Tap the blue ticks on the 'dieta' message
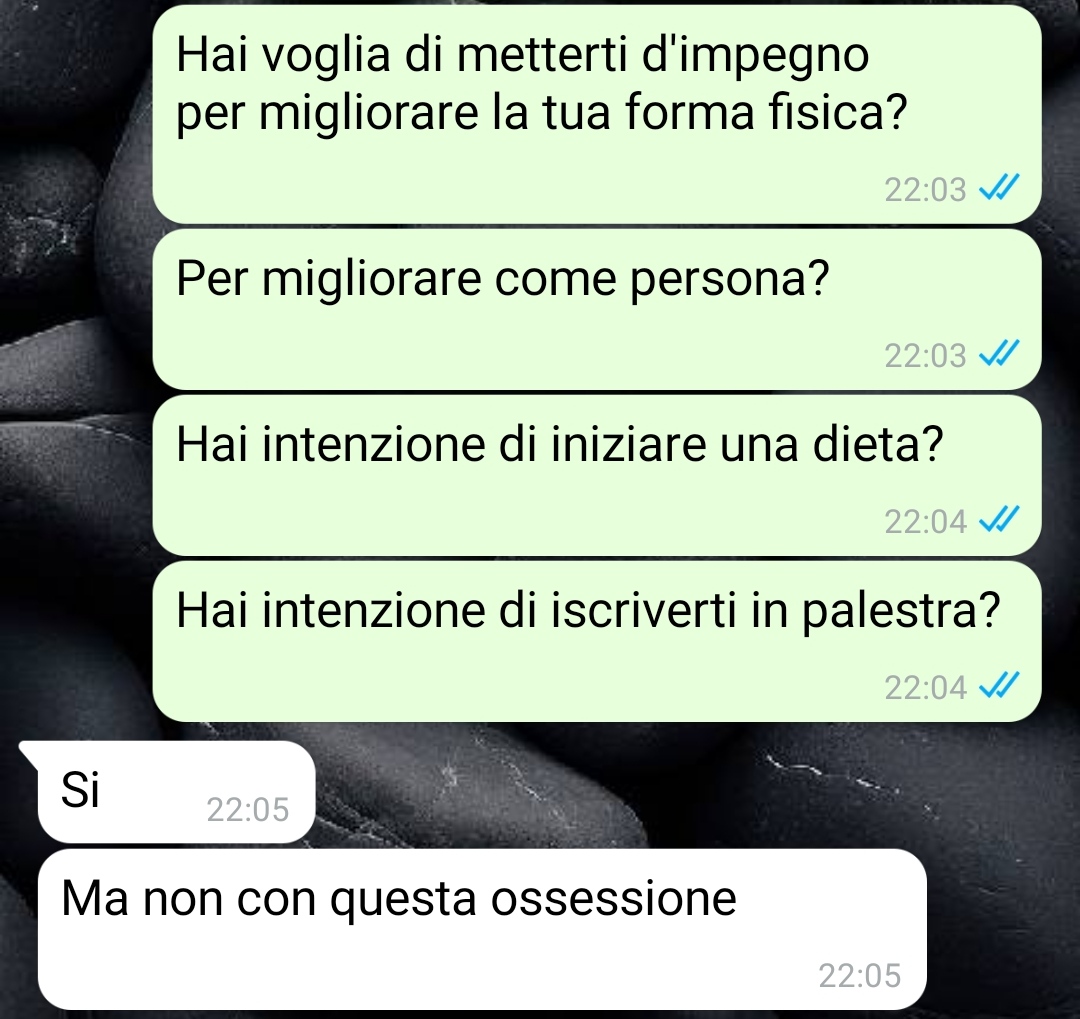 click(x=999, y=519)
